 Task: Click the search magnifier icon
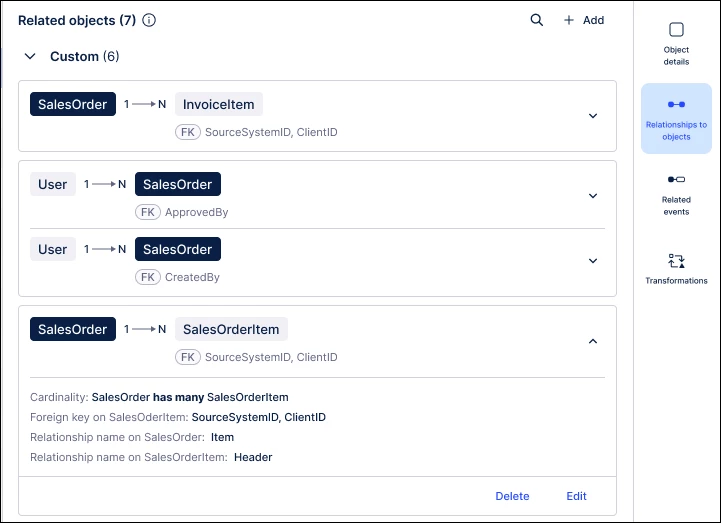[537, 20]
